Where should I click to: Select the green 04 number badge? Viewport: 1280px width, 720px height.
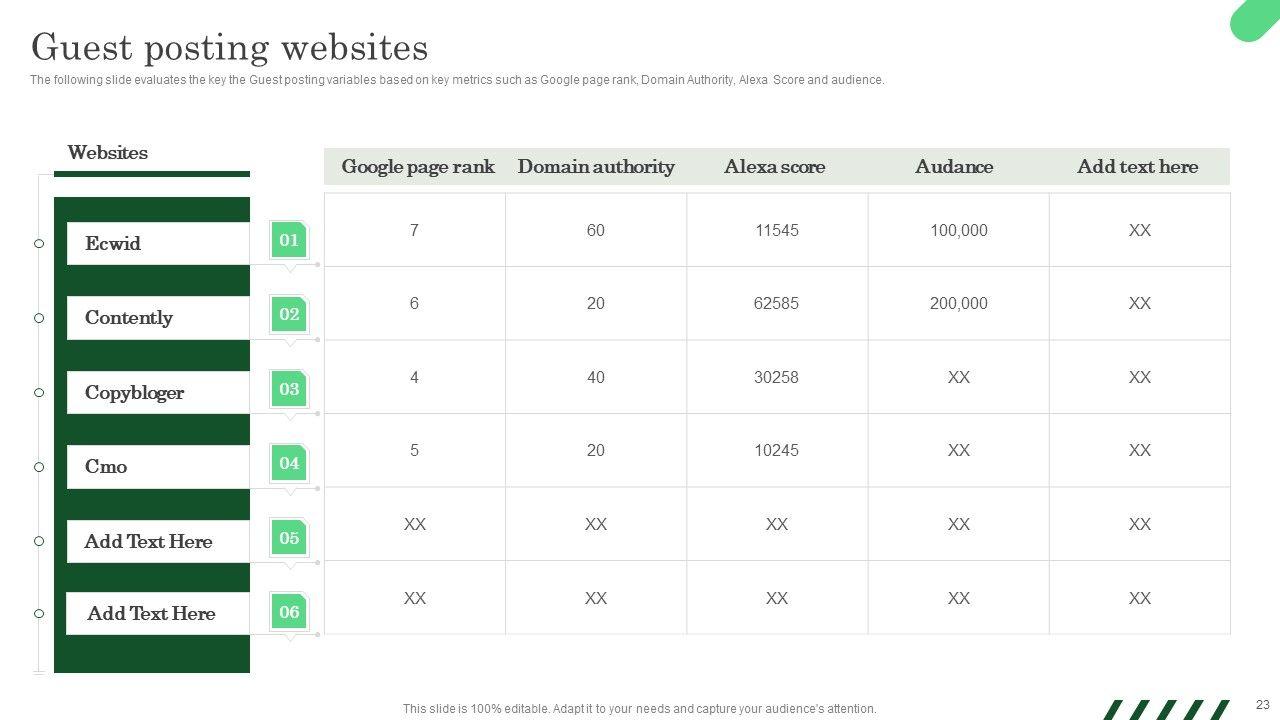coord(289,463)
